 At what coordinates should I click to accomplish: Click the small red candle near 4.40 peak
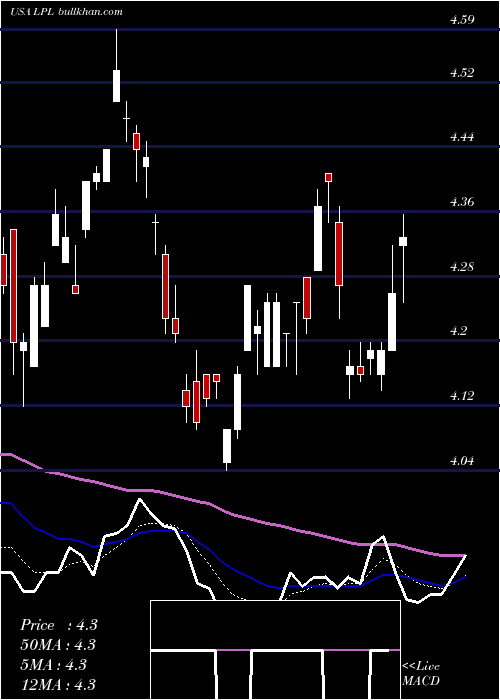329,177
